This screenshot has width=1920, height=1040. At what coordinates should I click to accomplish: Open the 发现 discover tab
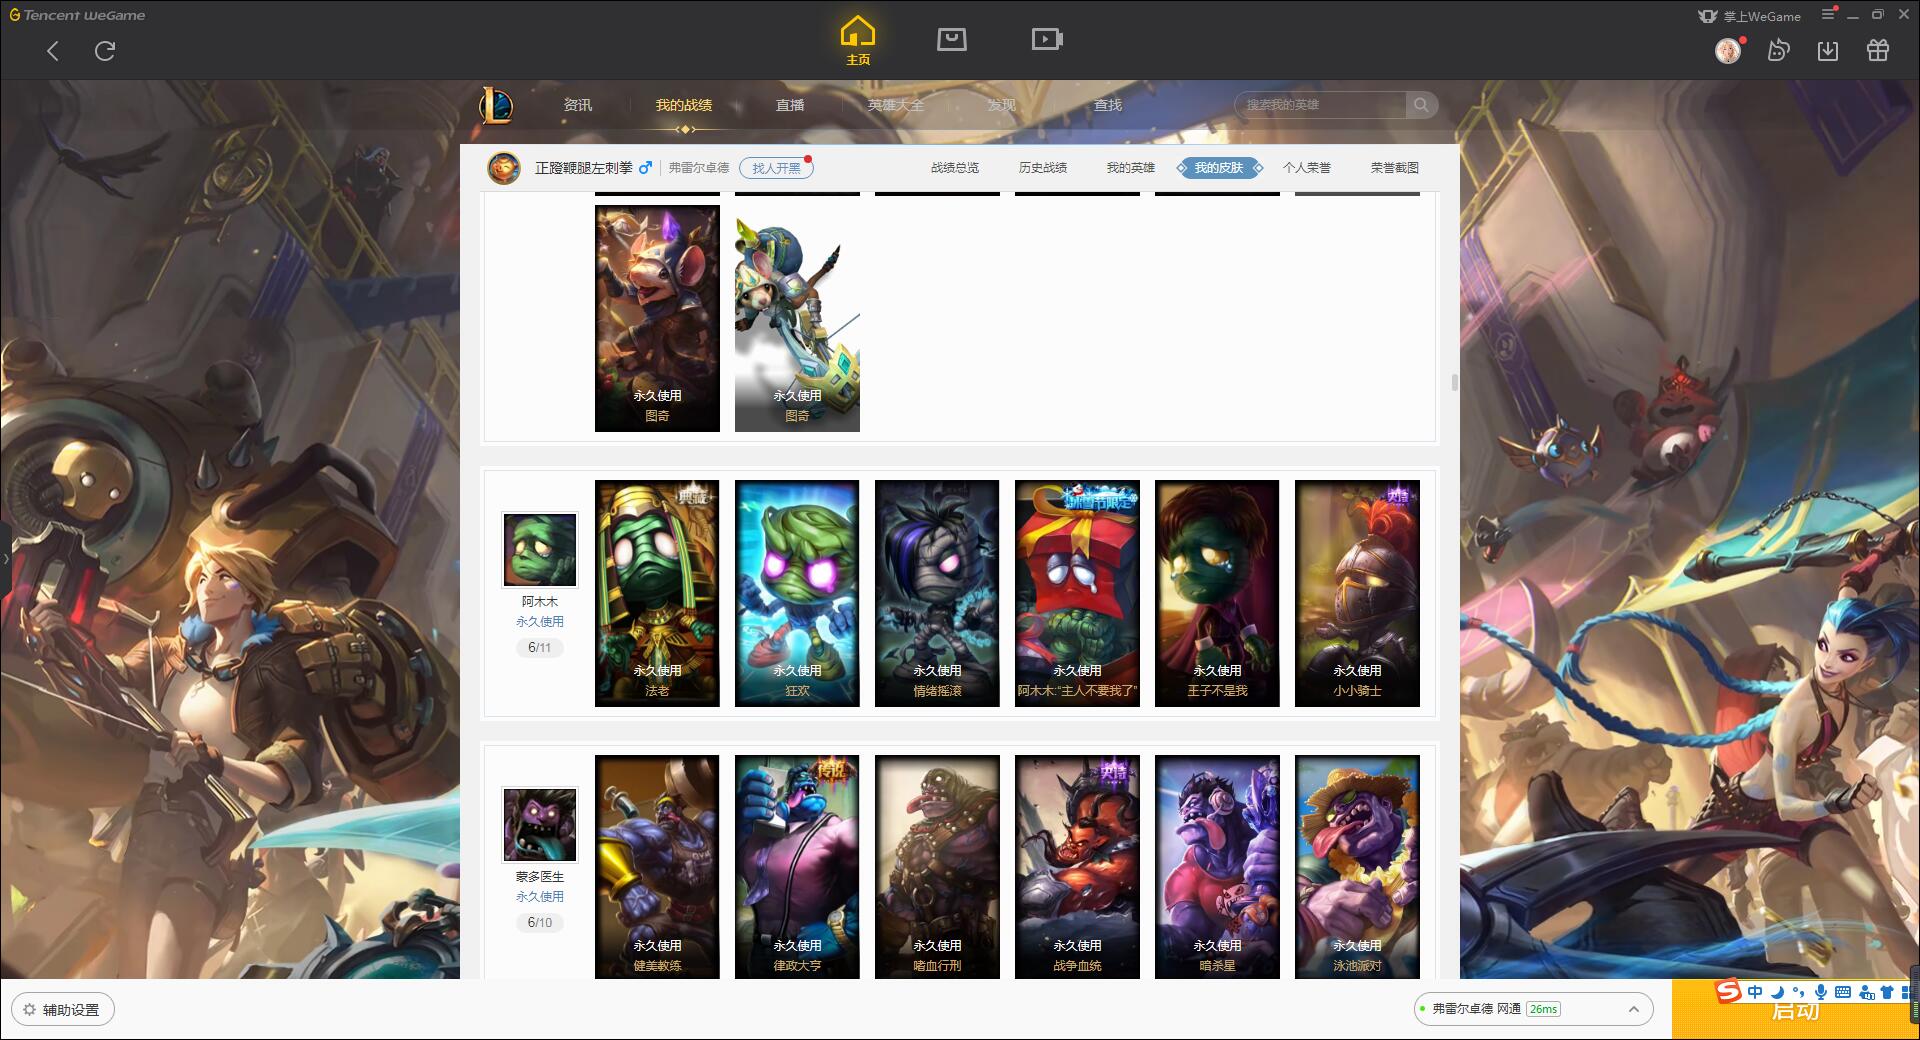point(1002,105)
